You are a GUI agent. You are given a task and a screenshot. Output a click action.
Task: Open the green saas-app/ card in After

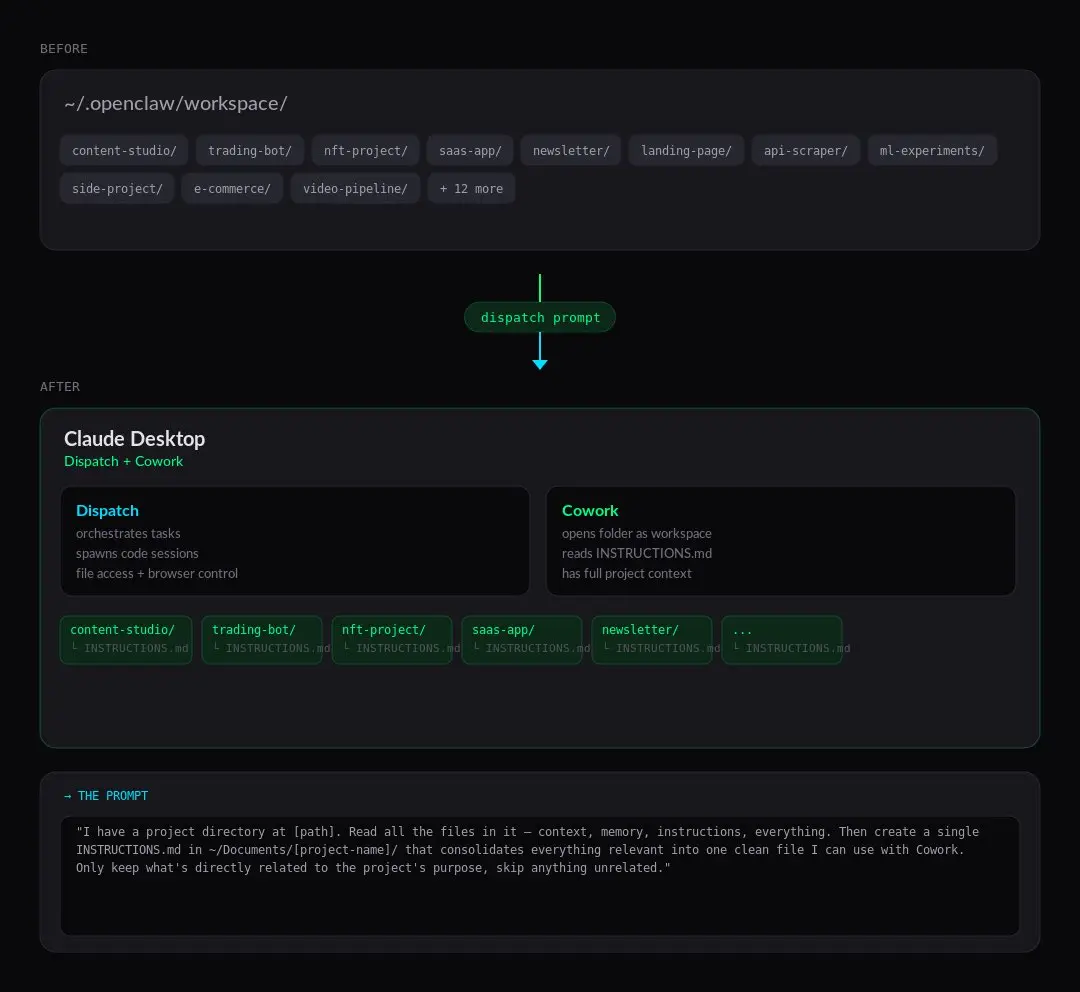click(522, 640)
